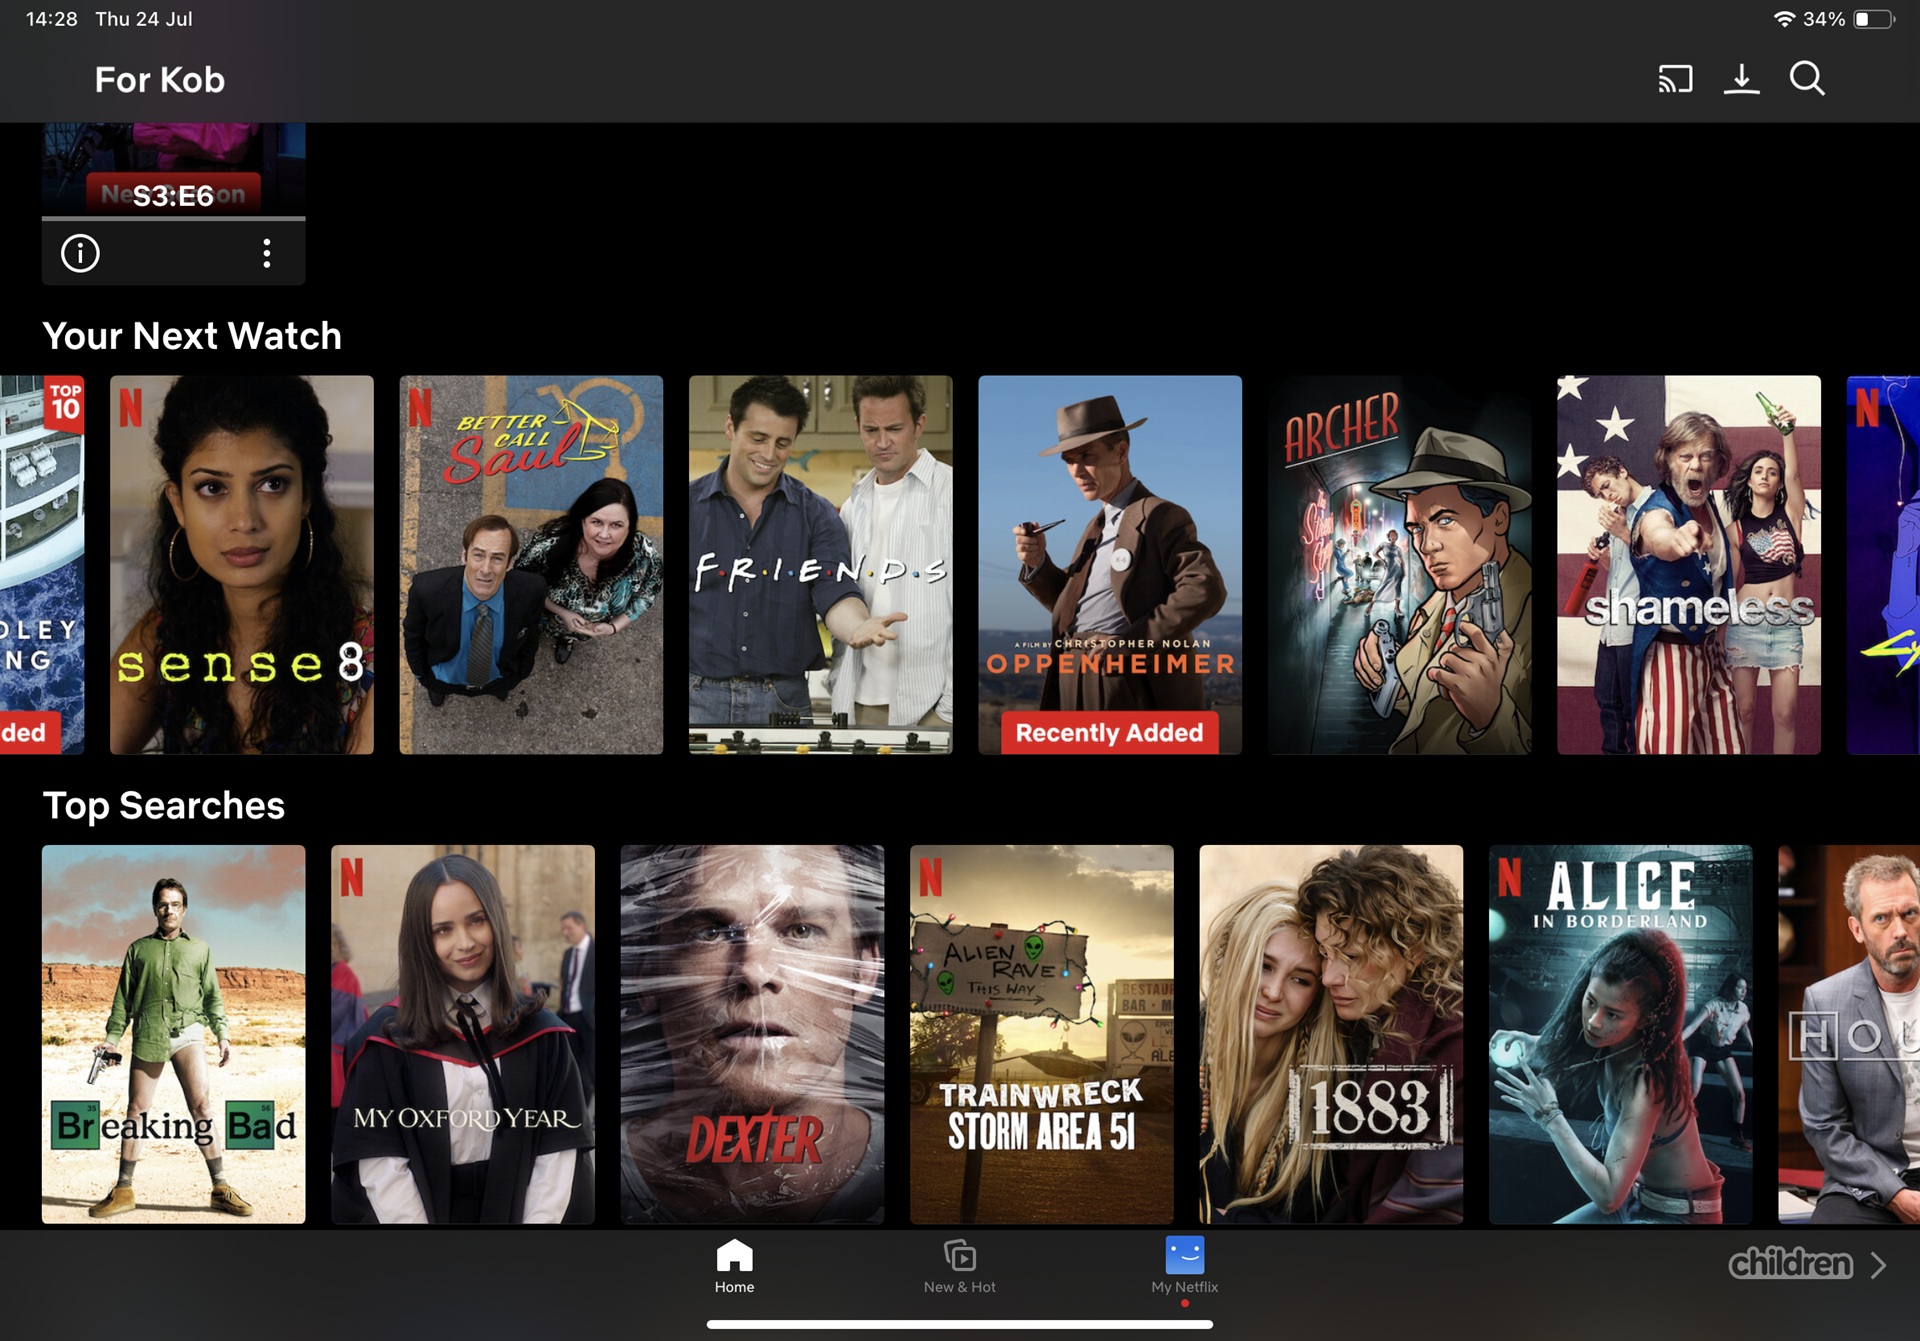Select the Friends poster

(820, 564)
